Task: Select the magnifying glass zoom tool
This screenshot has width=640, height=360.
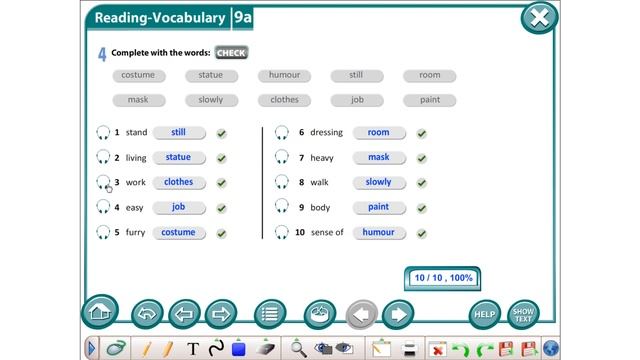Action: 298,349
